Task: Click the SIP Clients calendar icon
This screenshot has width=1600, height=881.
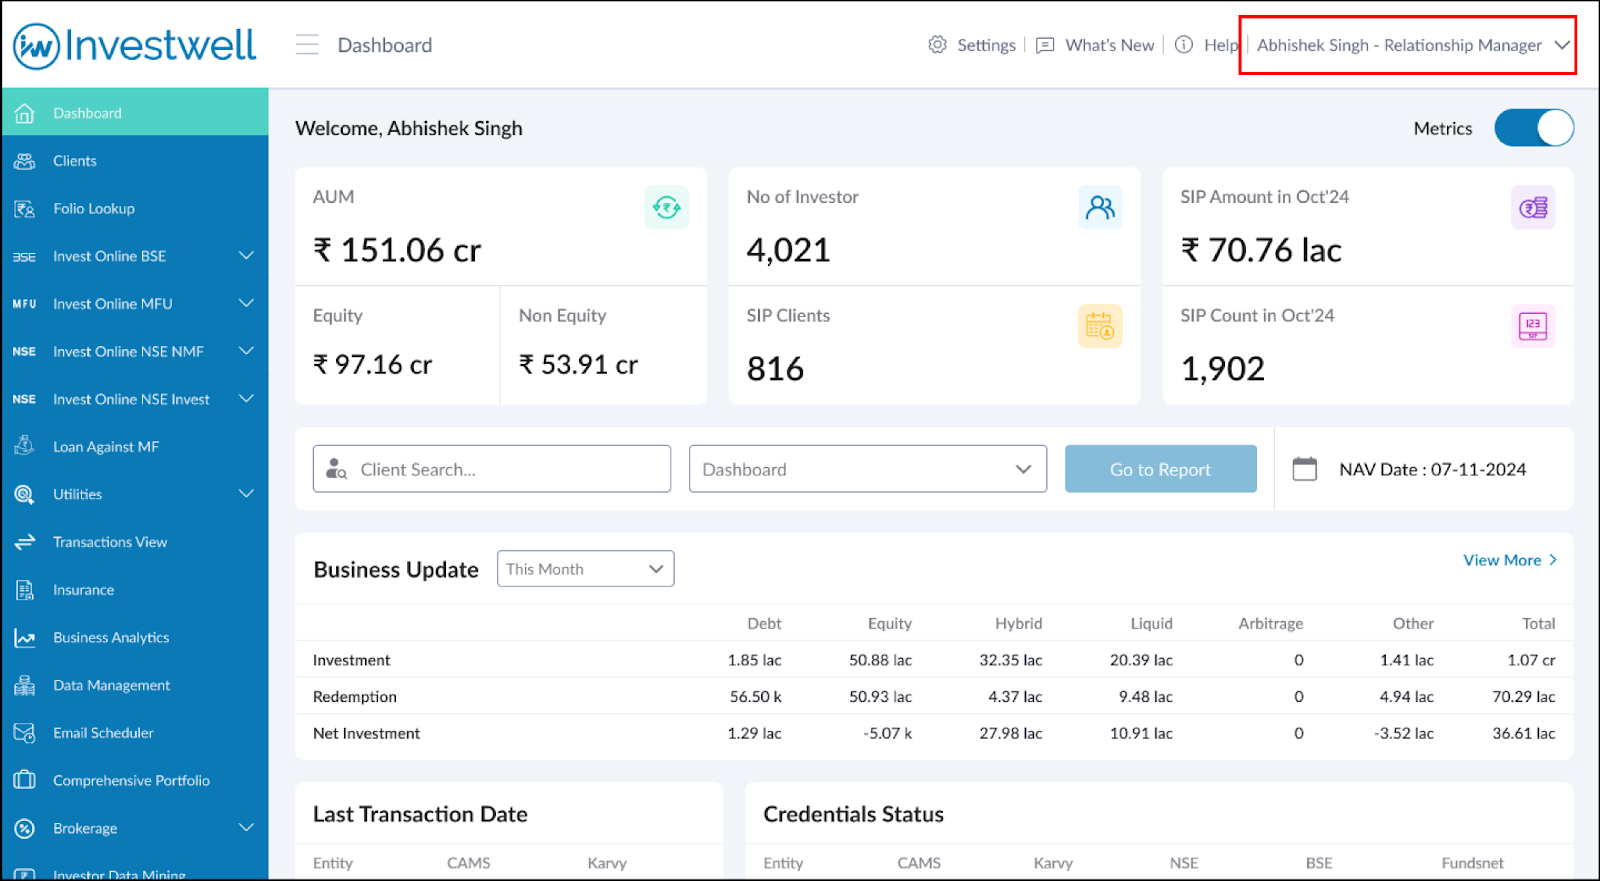Action: click(x=1100, y=326)
